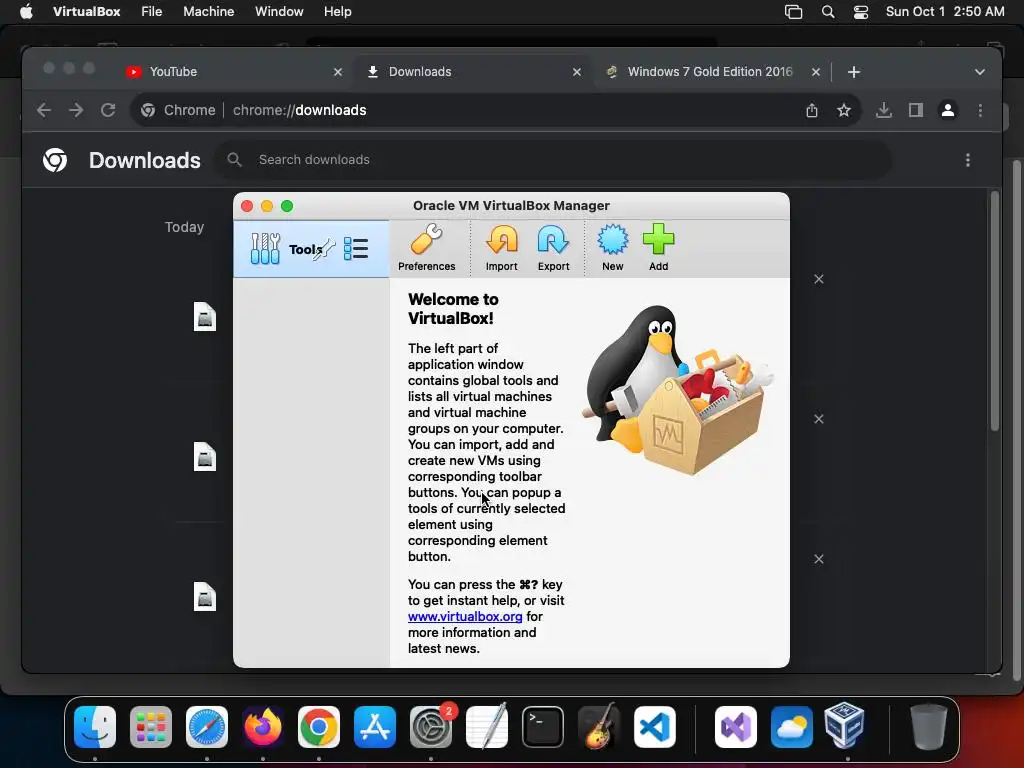
Task: Click the Import appliance toolbar icon
Action: coord(502,248)
